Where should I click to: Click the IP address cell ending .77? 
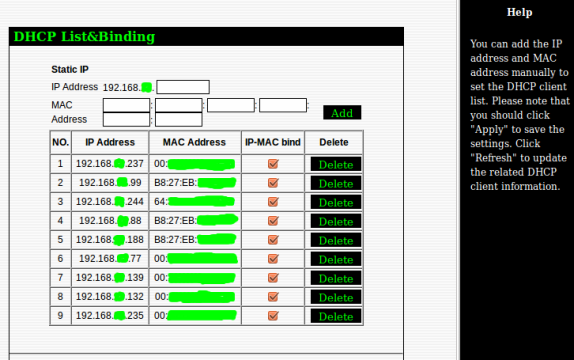click(110, 259)
